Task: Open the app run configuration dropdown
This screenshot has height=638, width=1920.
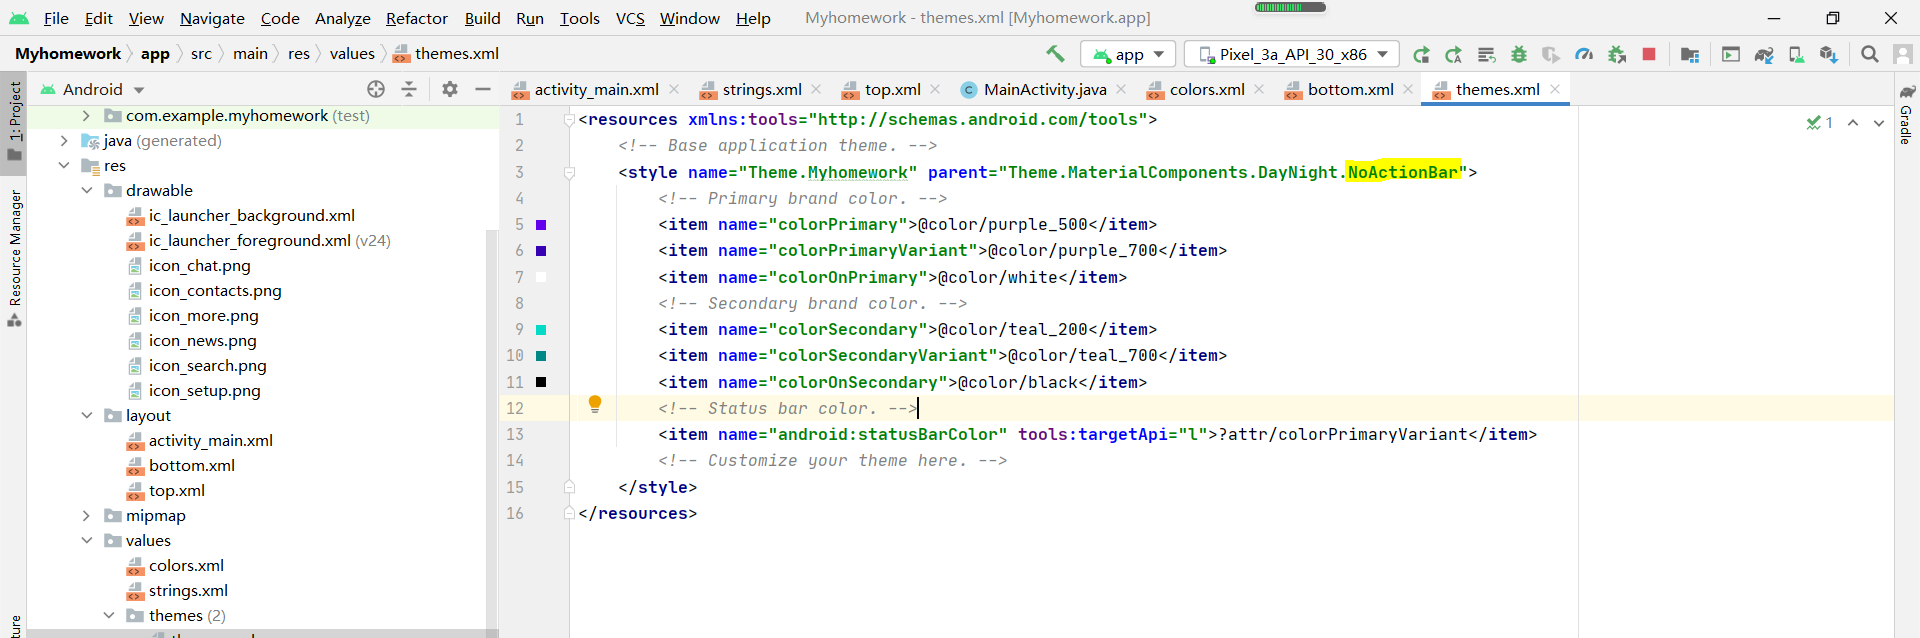Action: (1130, 54)
